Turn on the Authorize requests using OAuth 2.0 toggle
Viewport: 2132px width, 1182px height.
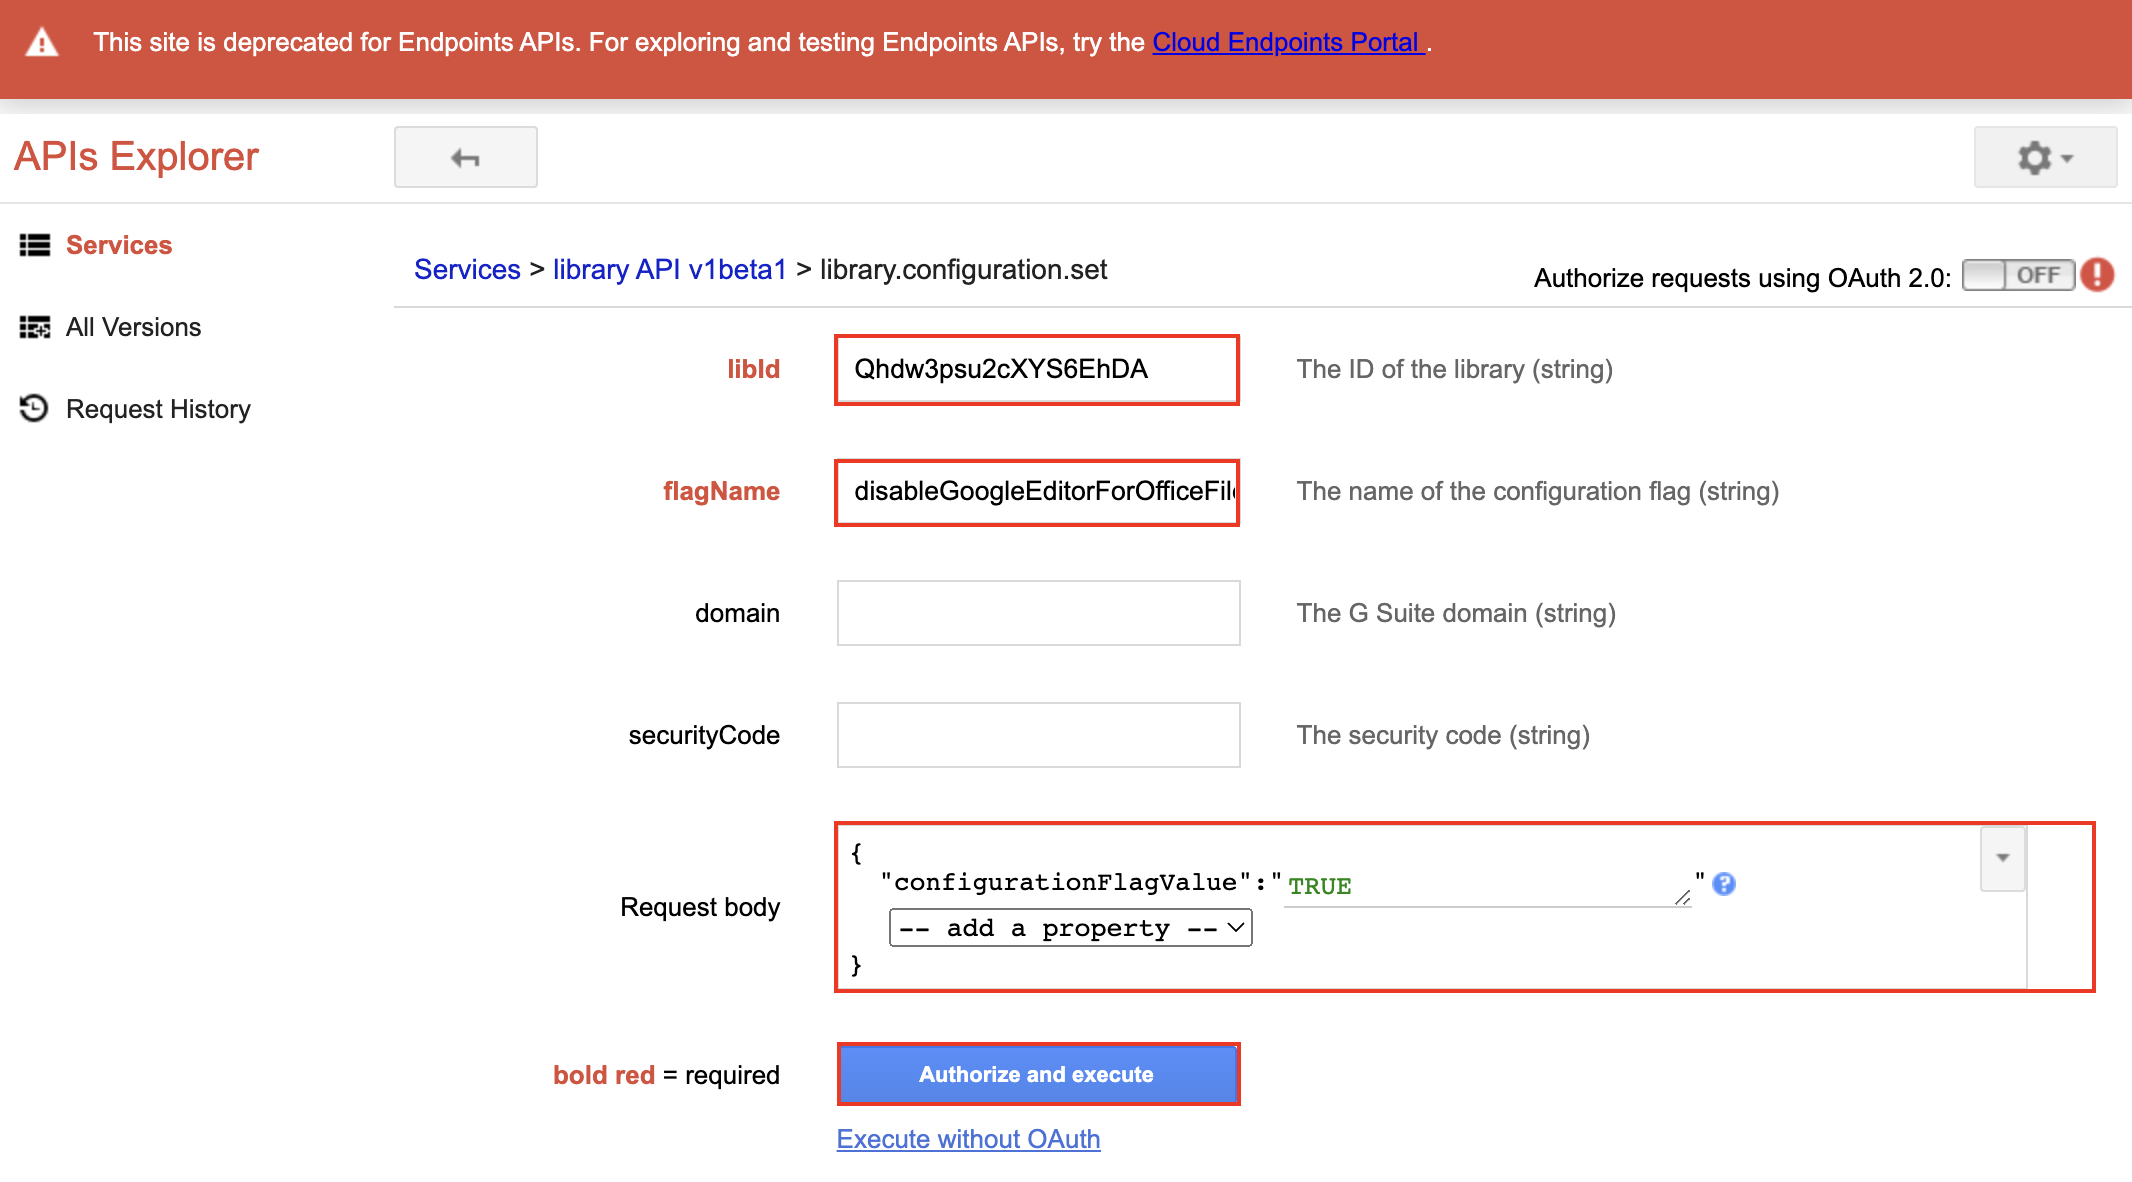[2018, 275]
